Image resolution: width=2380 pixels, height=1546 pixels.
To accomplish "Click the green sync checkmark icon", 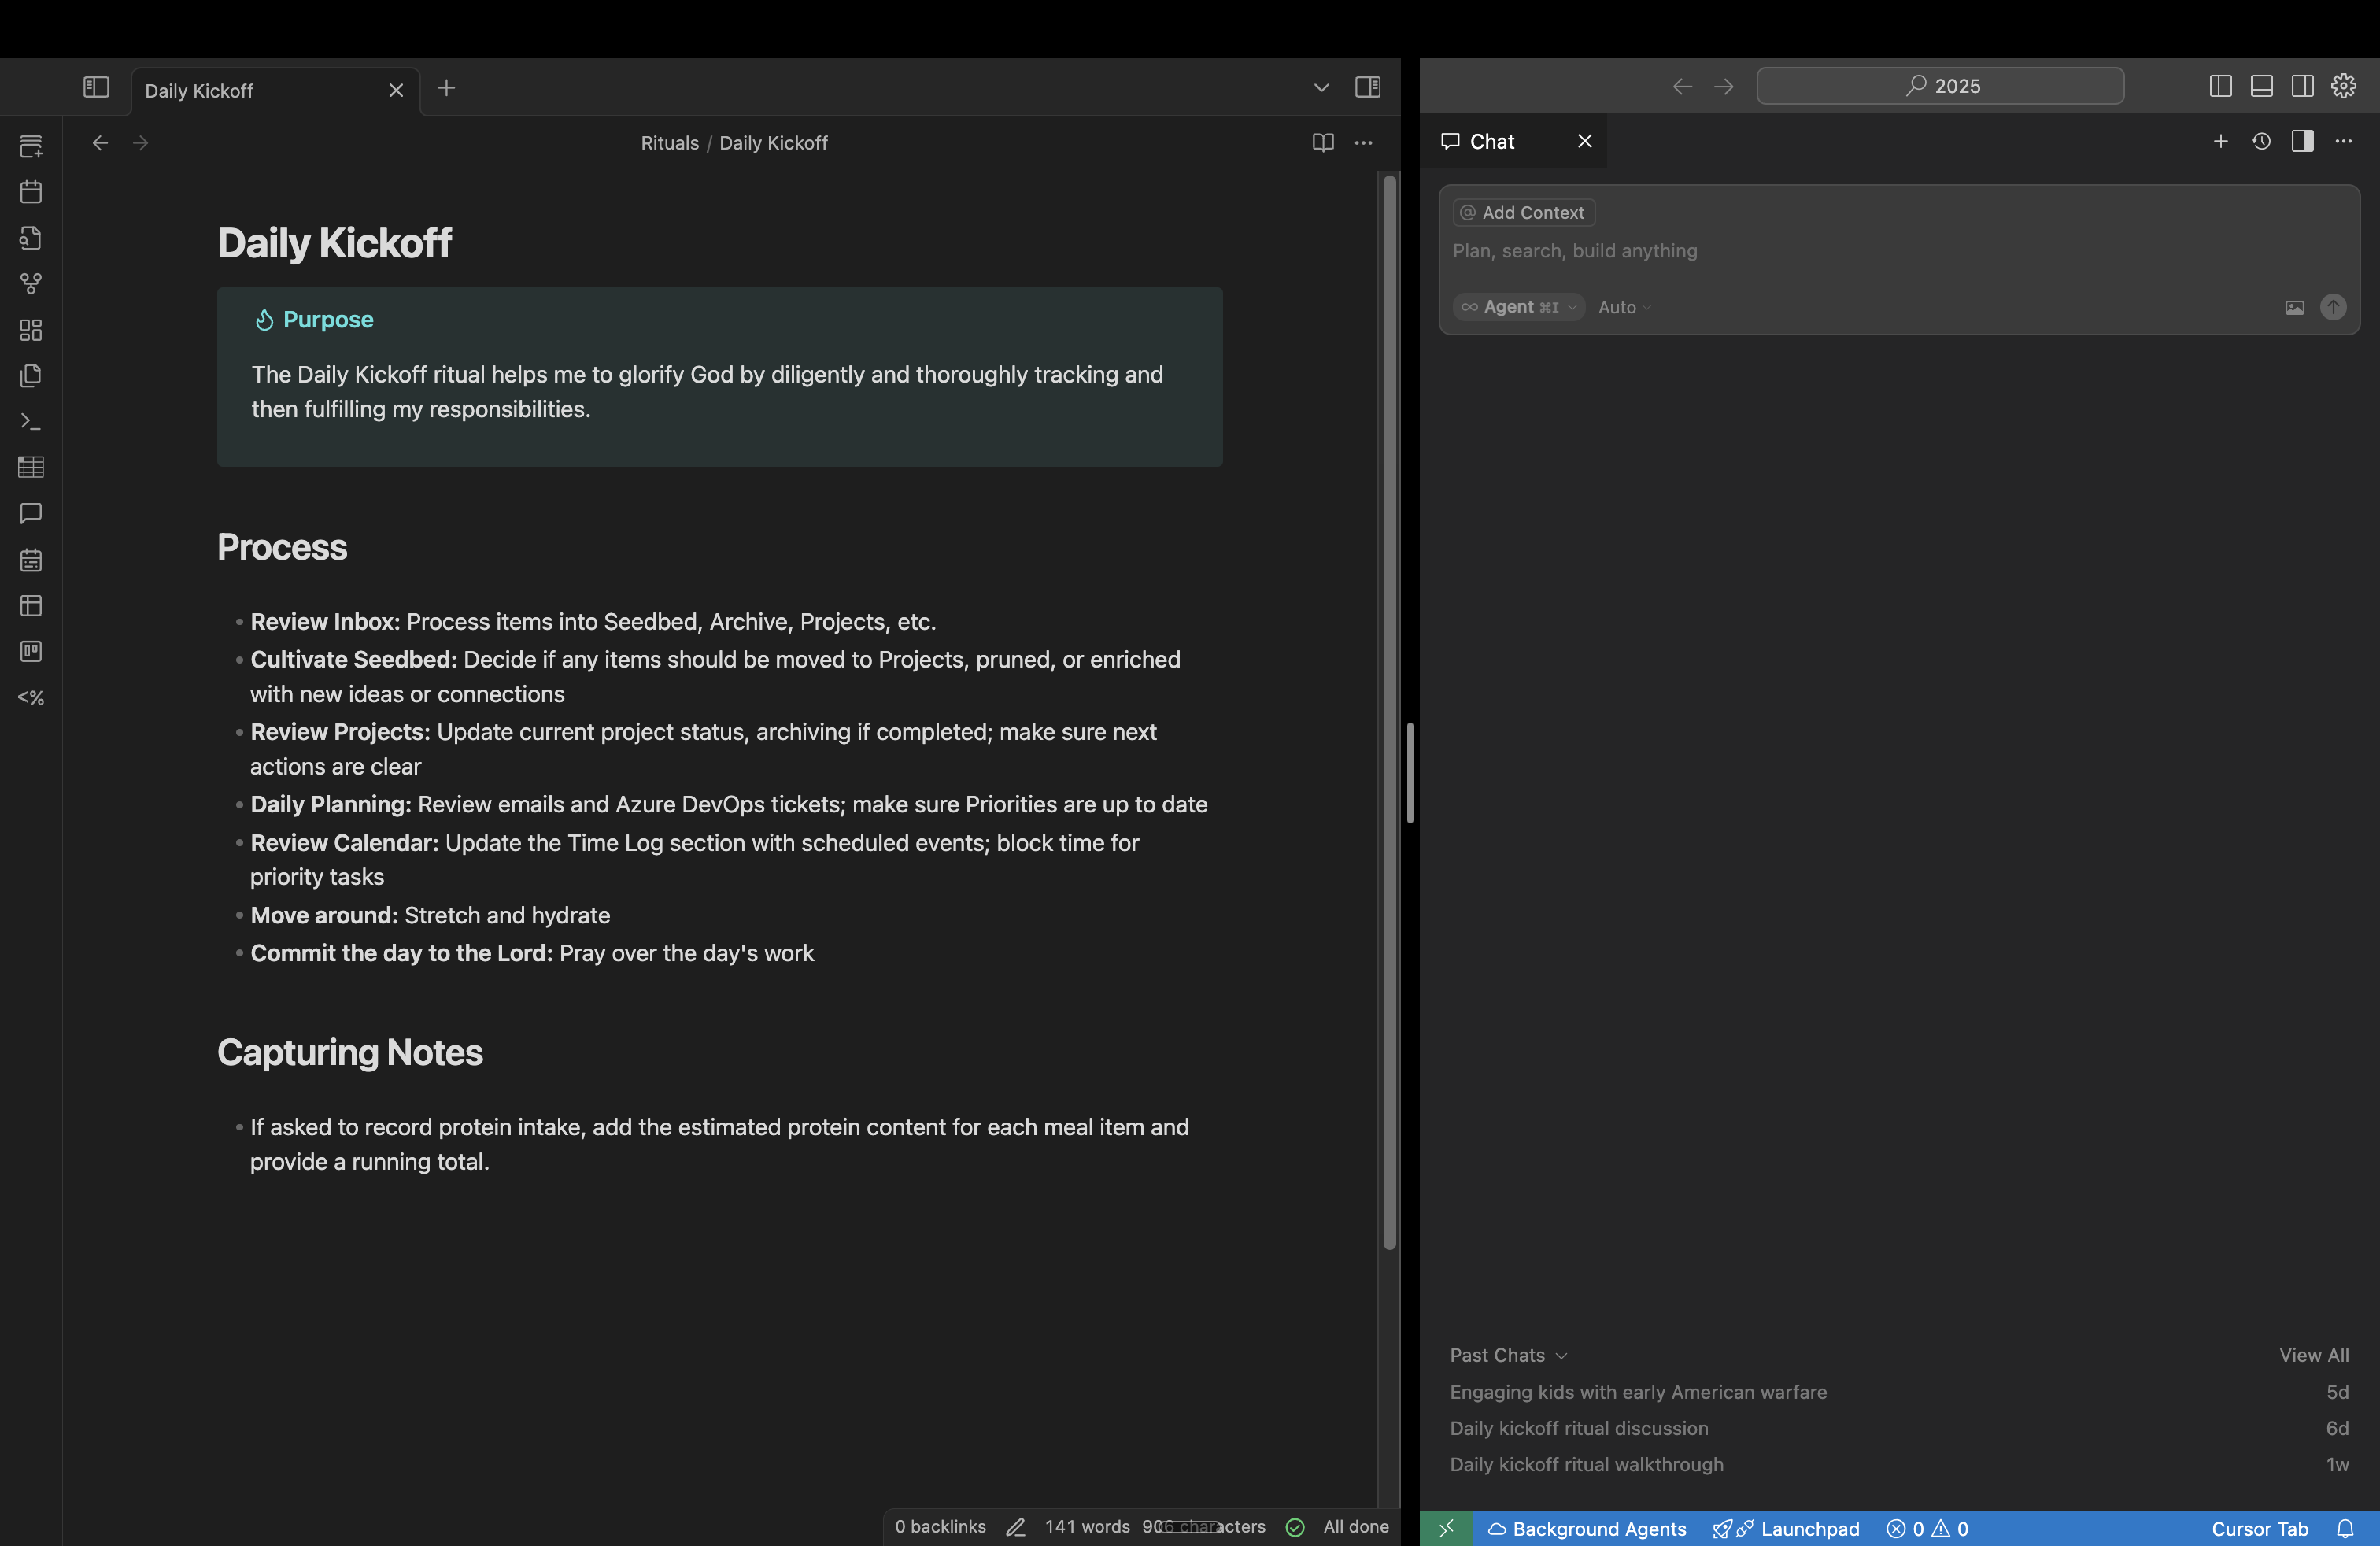I will (1295, 1527).
